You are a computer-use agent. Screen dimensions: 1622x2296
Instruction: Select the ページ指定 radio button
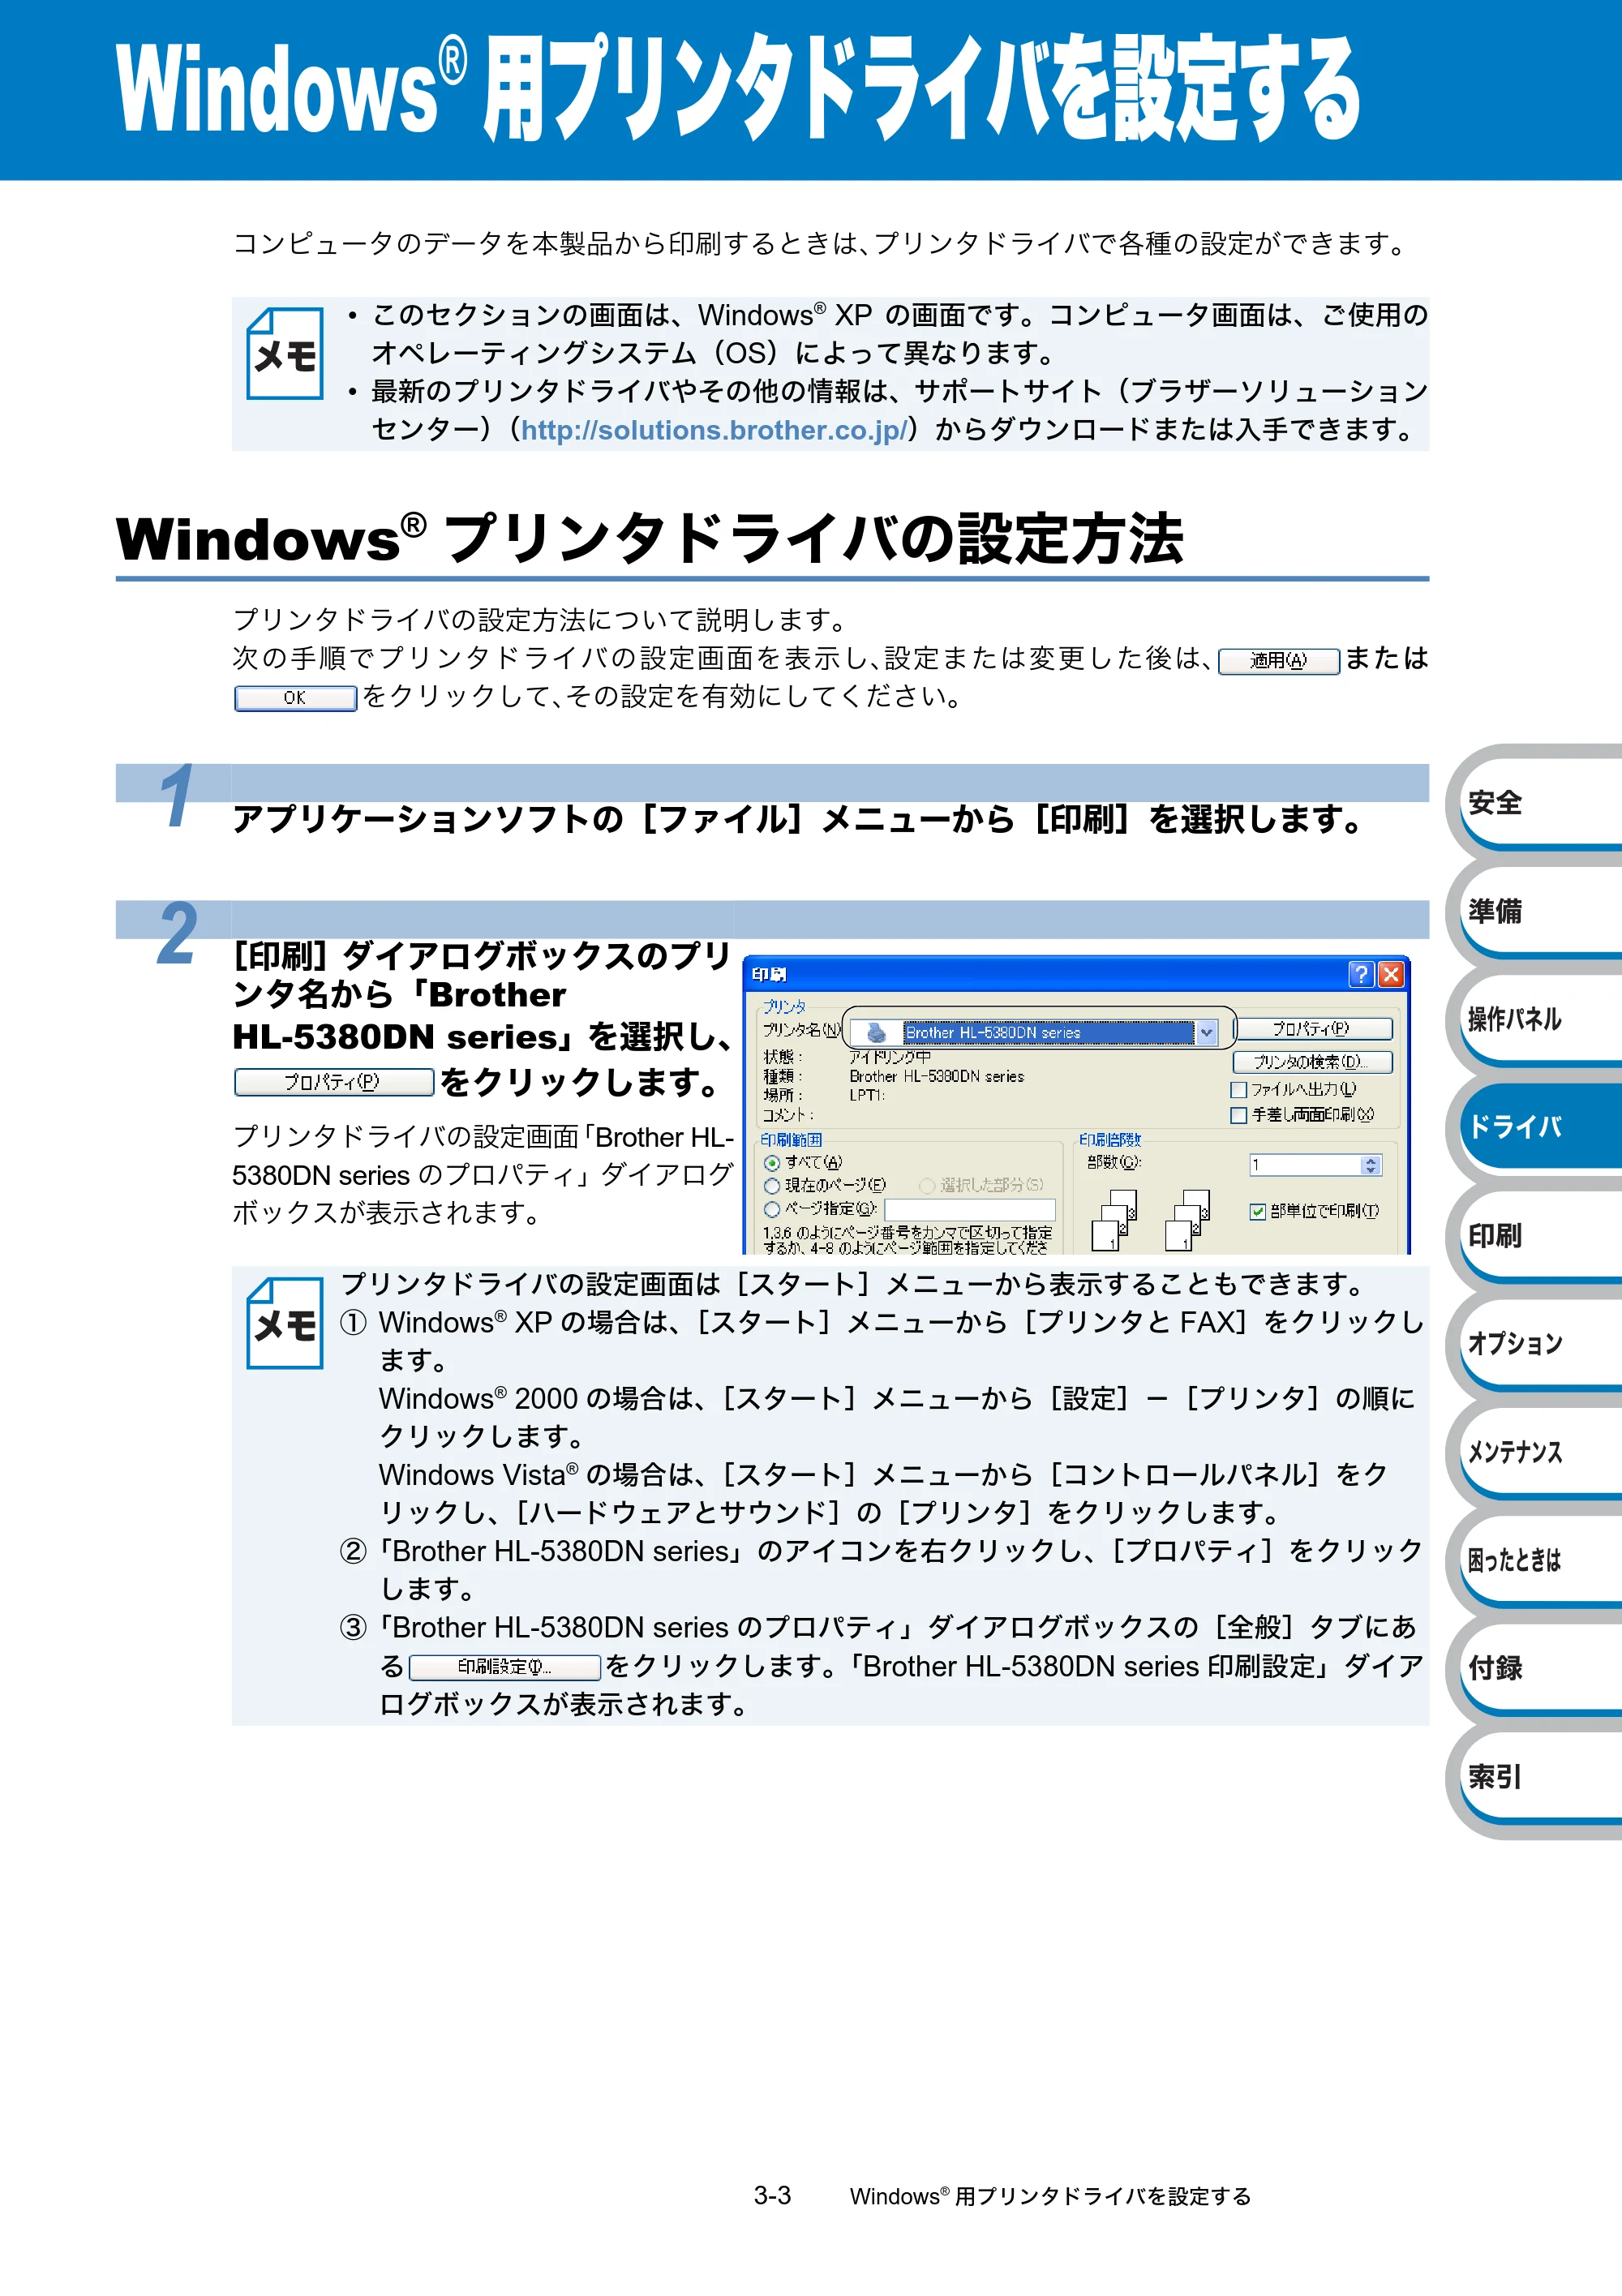772,1209
